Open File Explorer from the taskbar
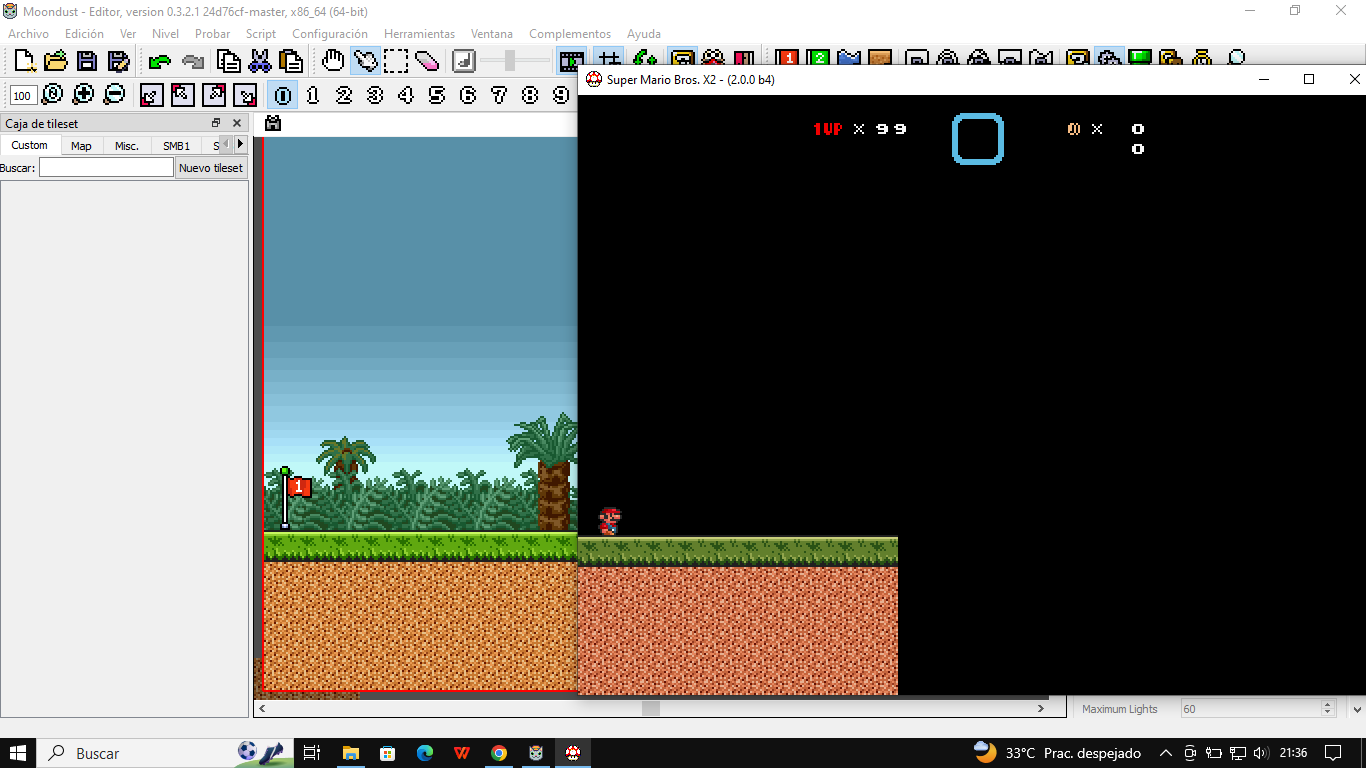 coord(350,753)
